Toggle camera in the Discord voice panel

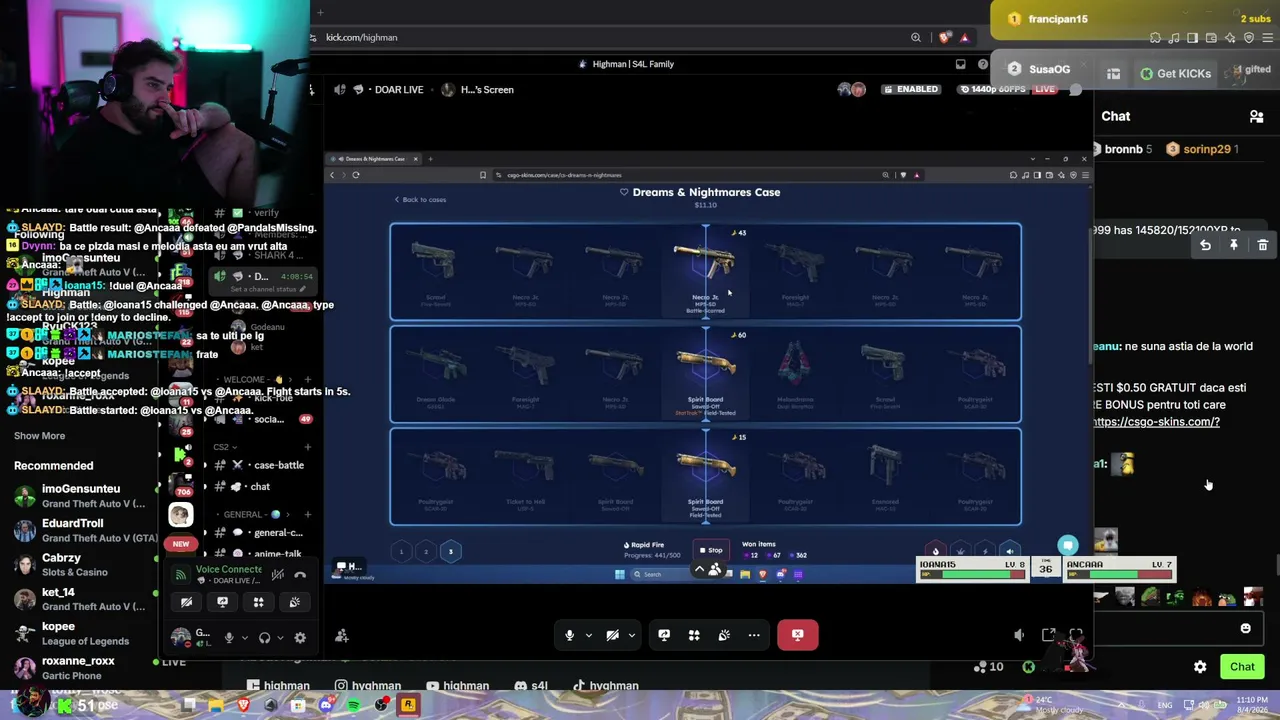point(186,602)
